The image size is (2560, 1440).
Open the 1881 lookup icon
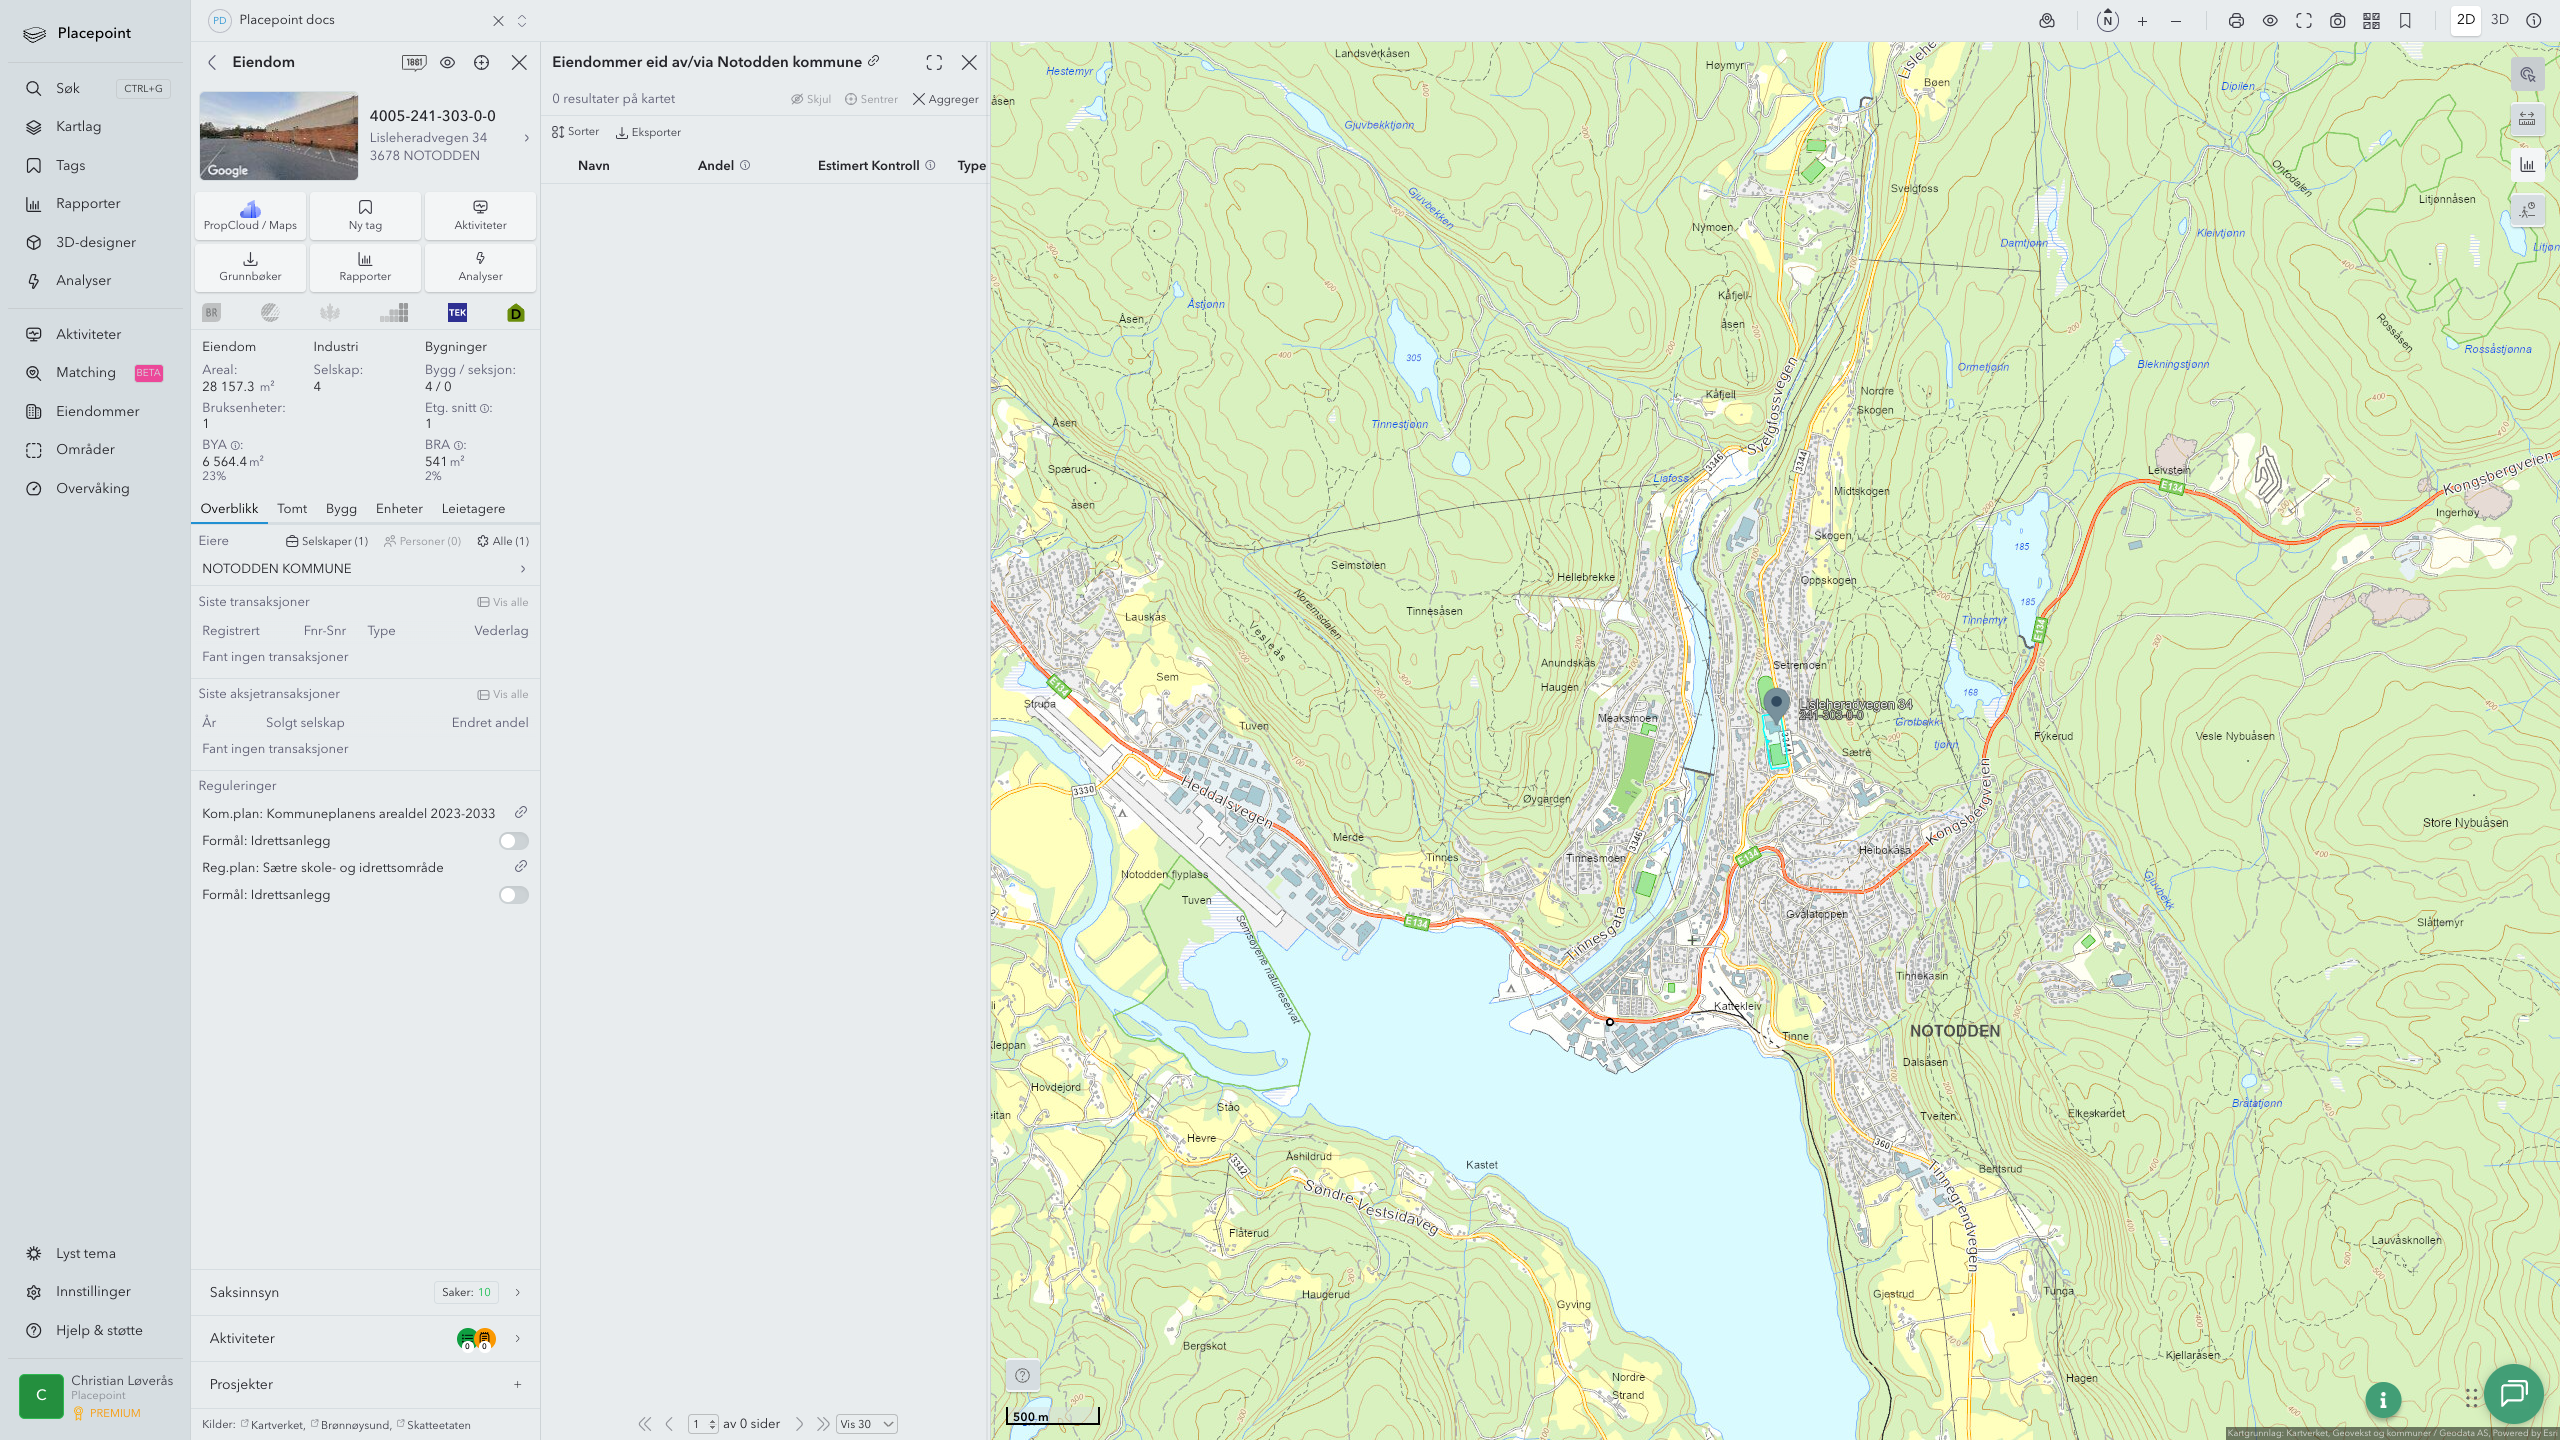click(x=414, y=62)
